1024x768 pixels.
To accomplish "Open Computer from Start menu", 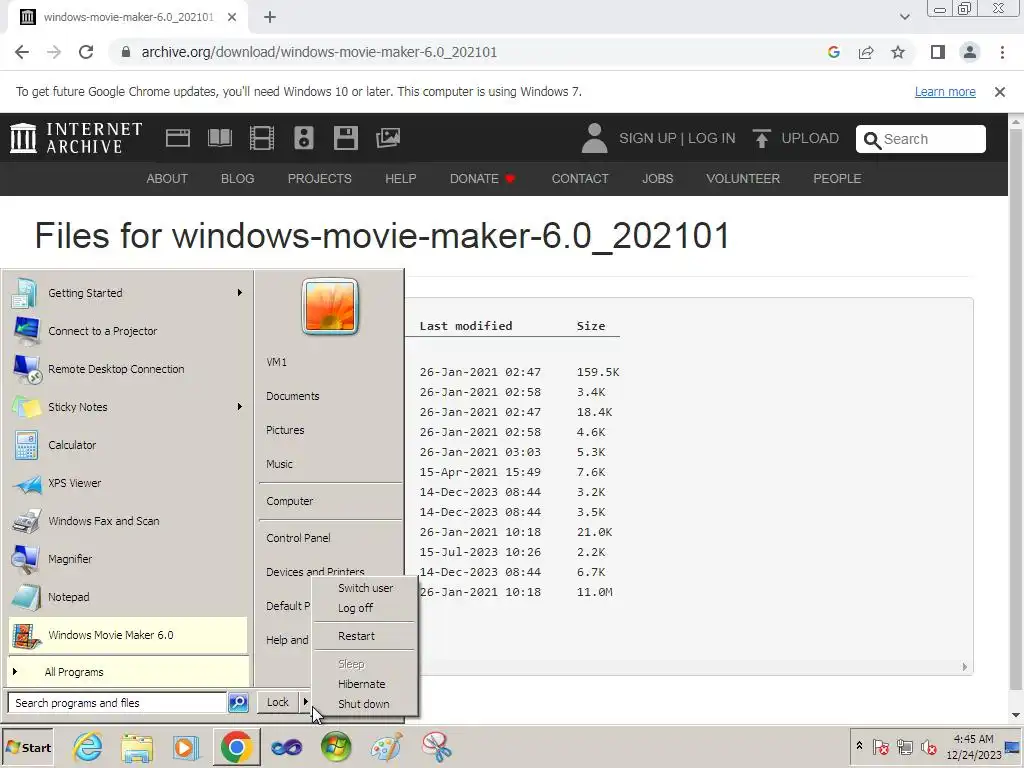I will 329,501.
